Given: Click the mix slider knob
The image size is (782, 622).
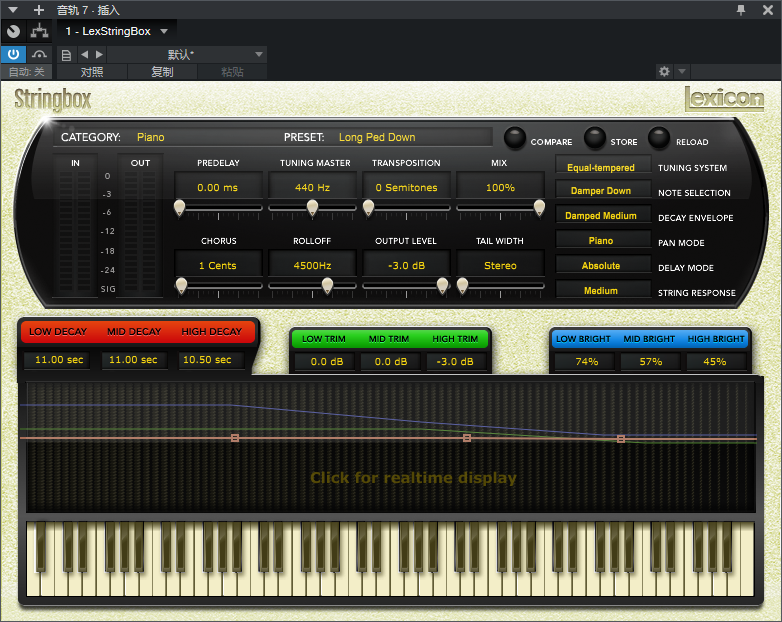Looking at the screenshot, I should [539, 207].
